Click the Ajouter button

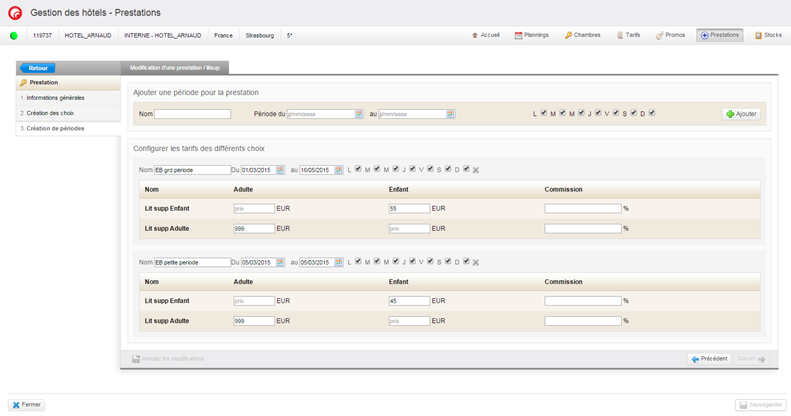click(741, 114)
